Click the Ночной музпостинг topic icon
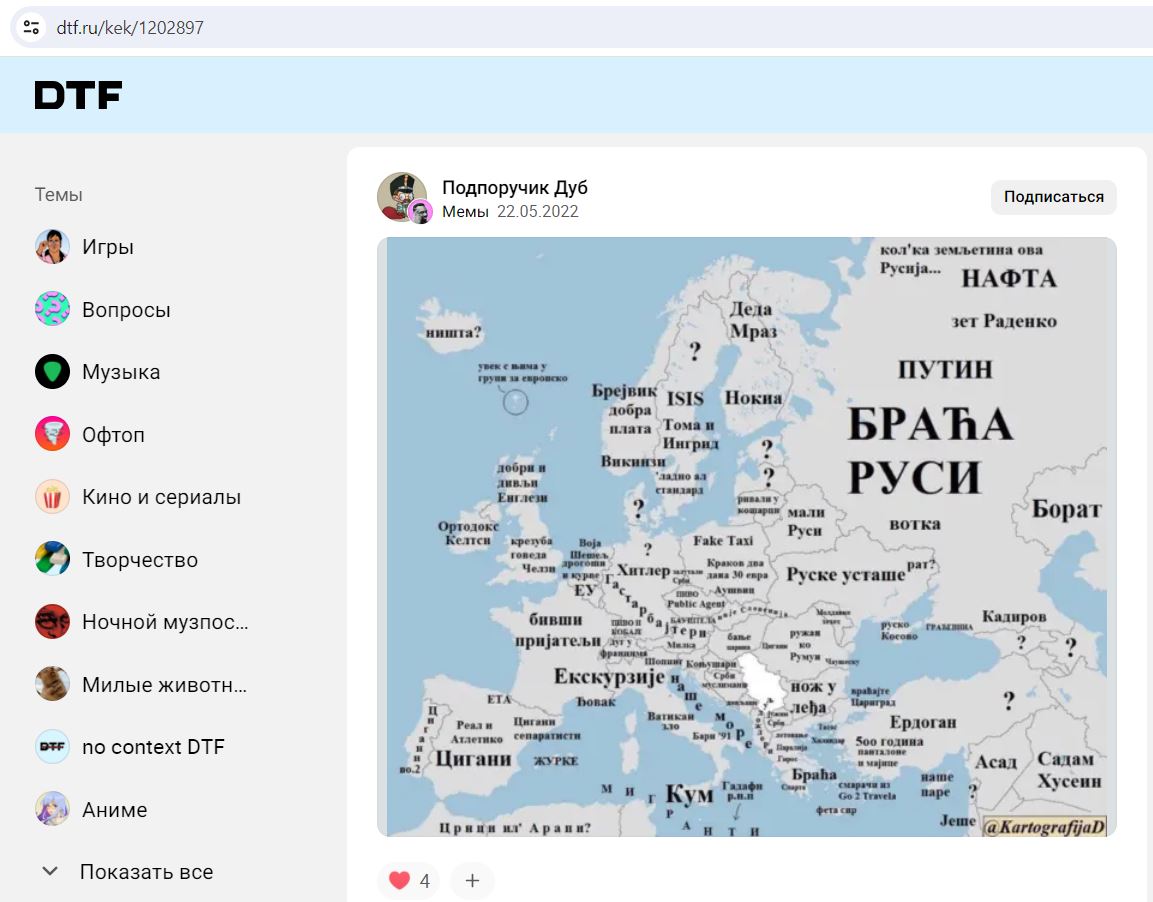This screenshot has height=902, width=1153. 52,621
